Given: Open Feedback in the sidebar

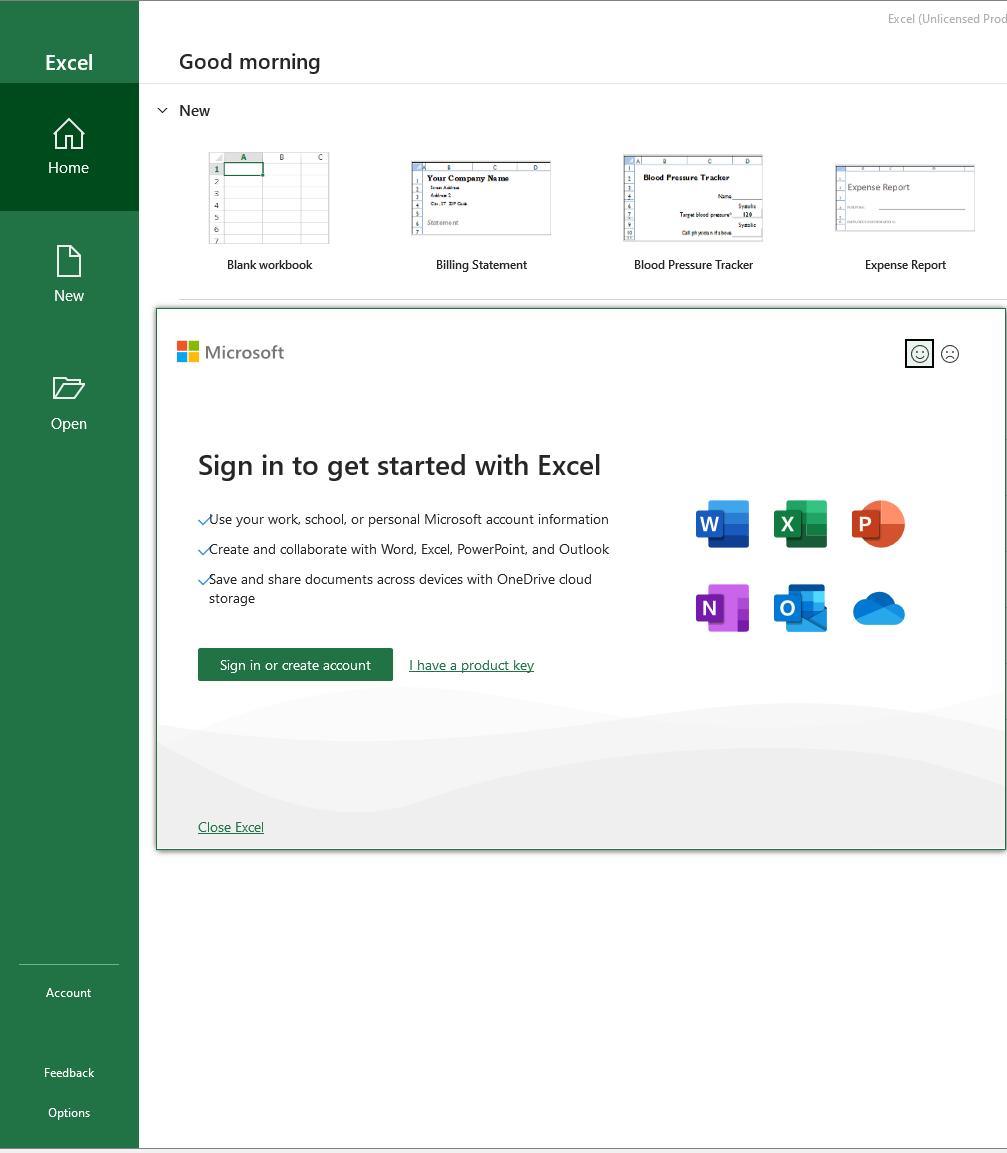Looking at the screenshot, I should [x=68, y=1073].
